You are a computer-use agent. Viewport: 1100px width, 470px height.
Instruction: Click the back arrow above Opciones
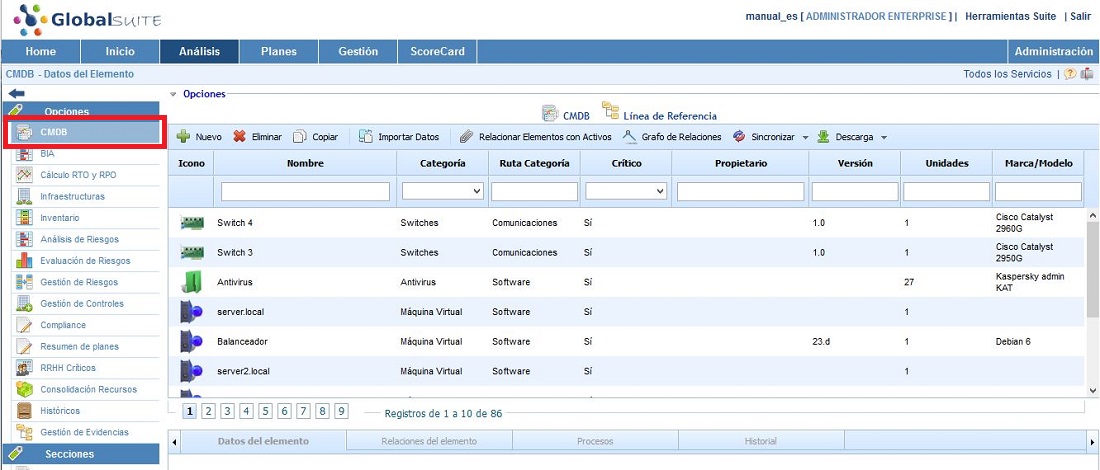[x=16, y=93]
